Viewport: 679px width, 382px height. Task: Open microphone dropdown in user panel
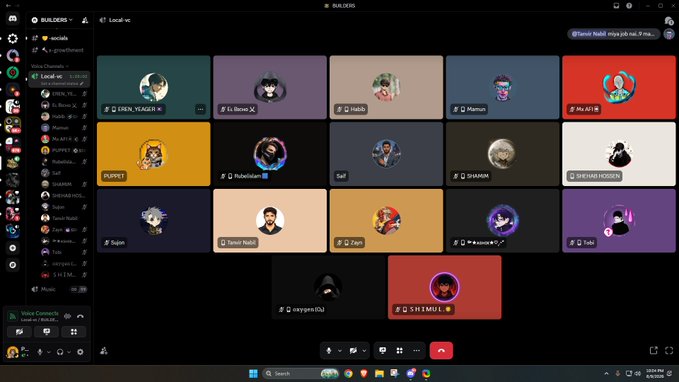tap(49, 352)
